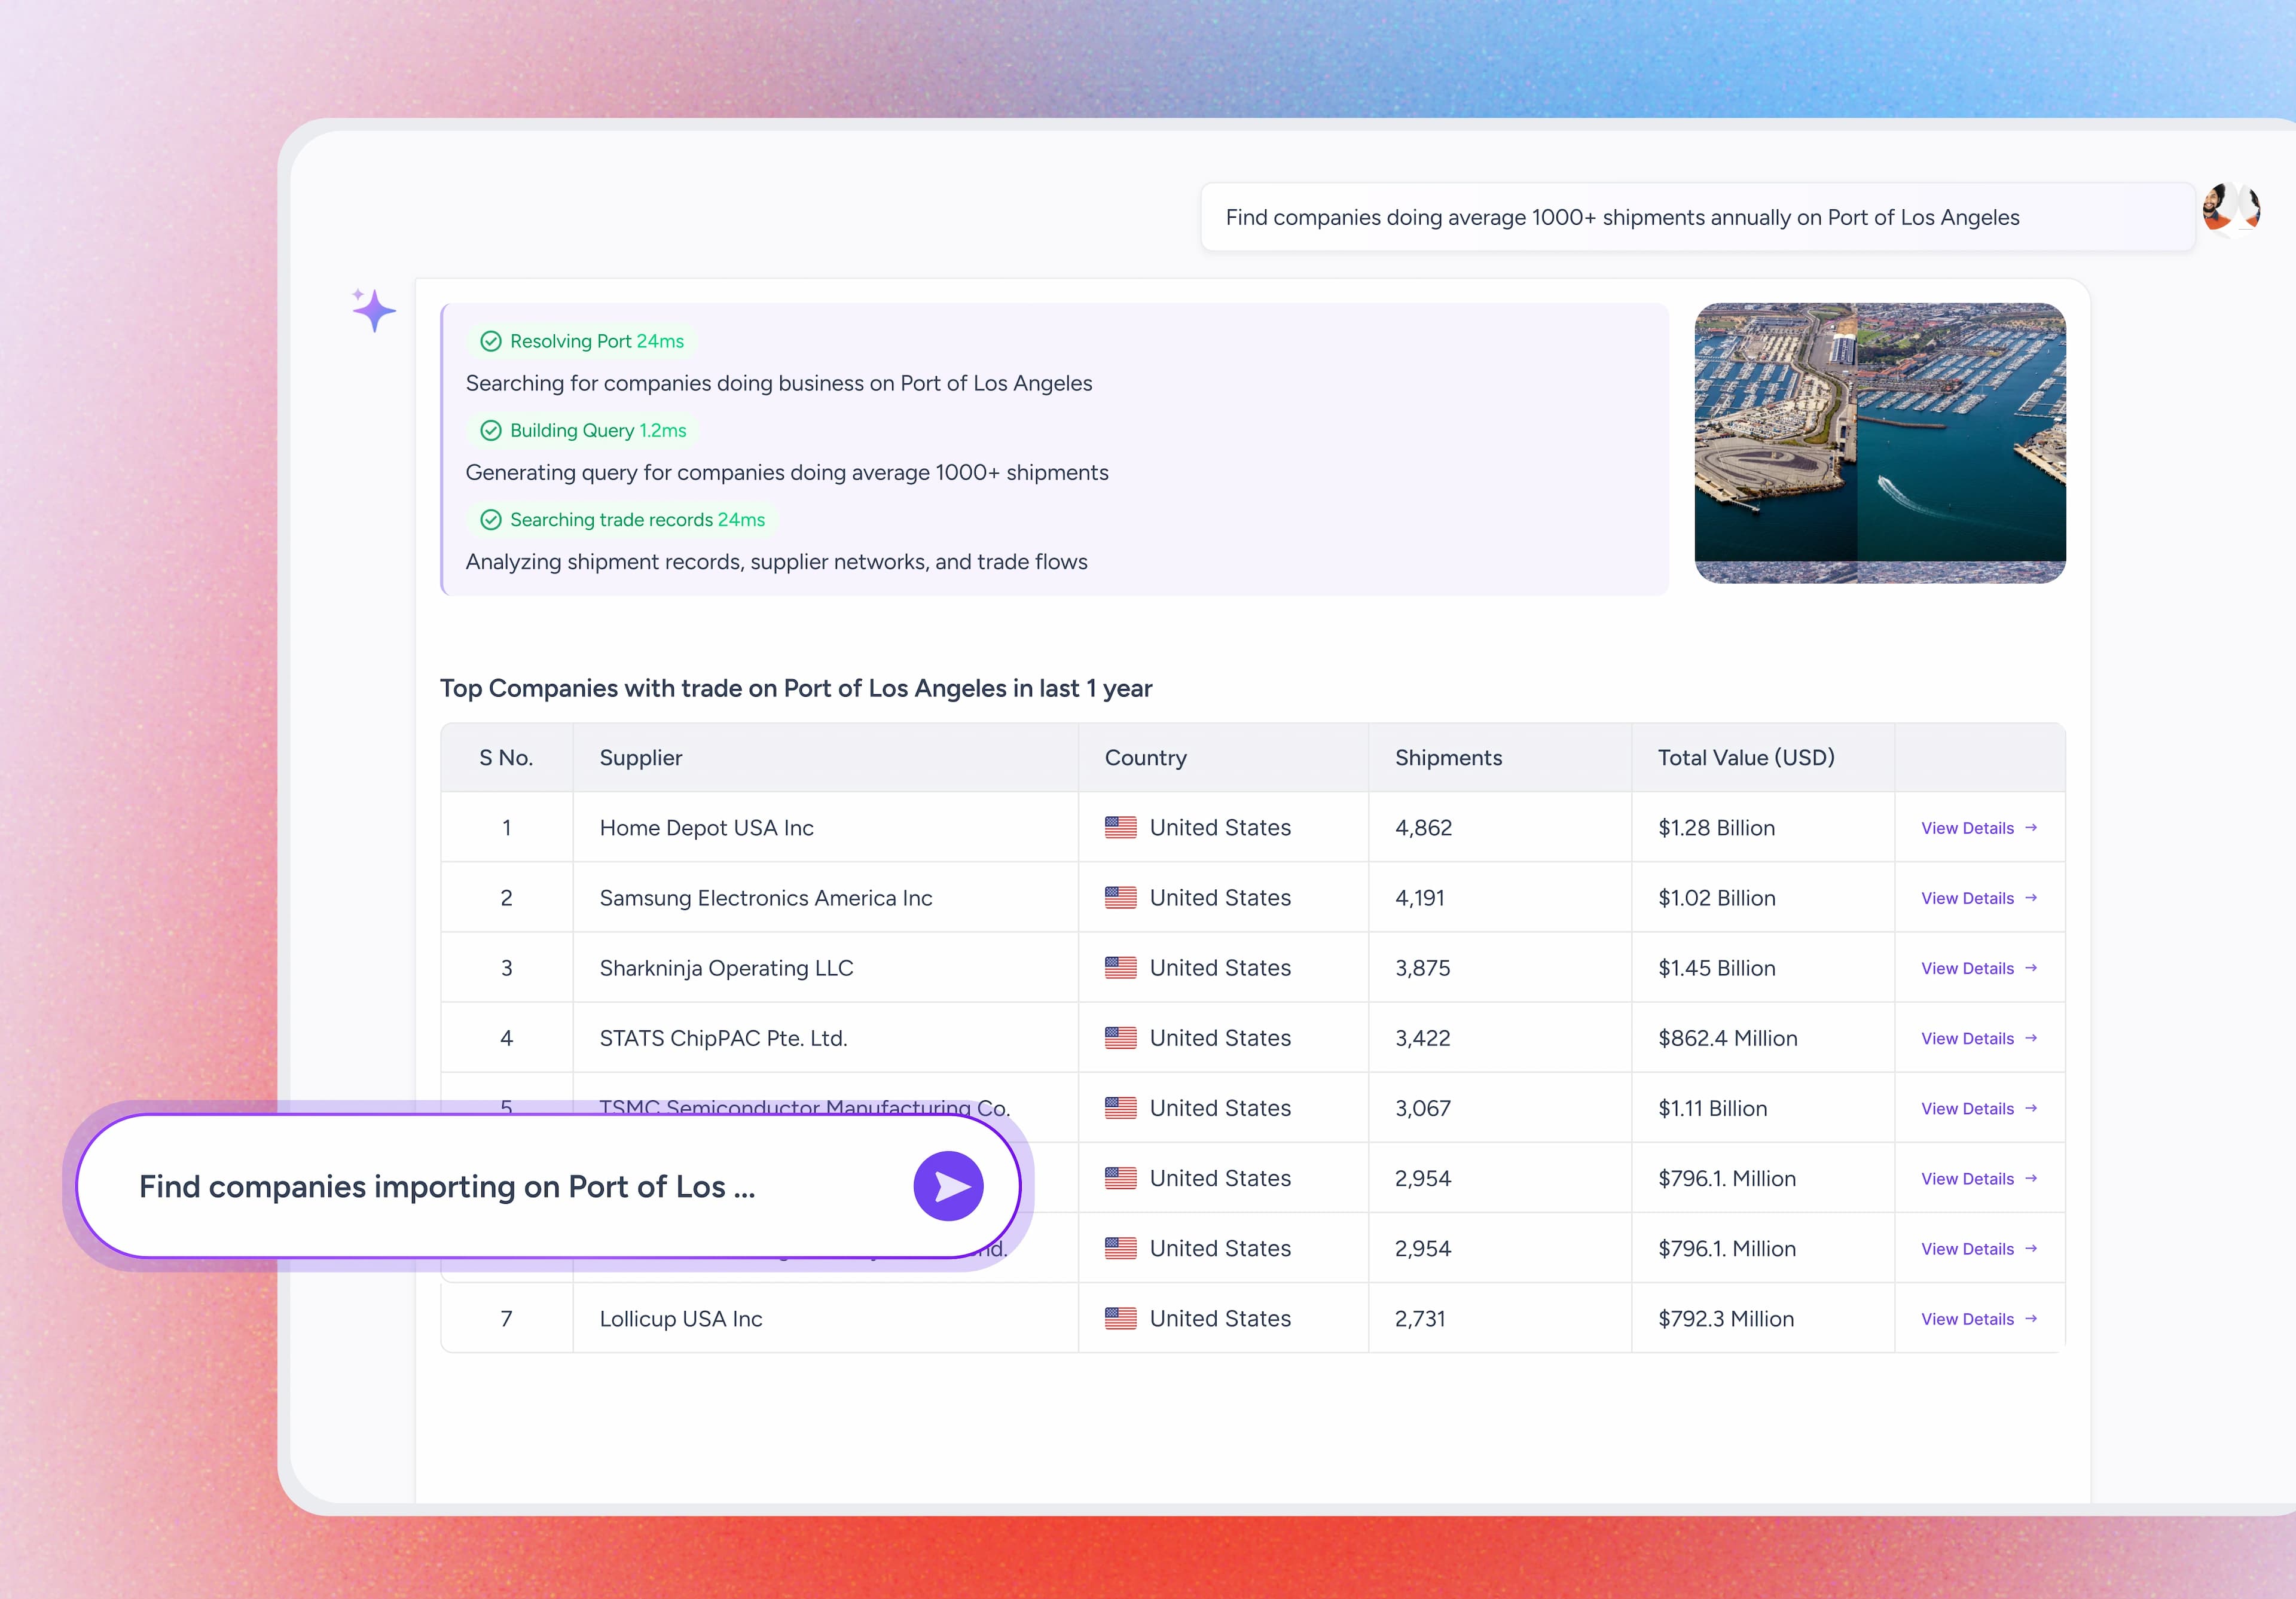The height and width of the screenshot is (1599, 2296).
Task: Click the 2,731 shipments value
Action: point(1420,1318)
